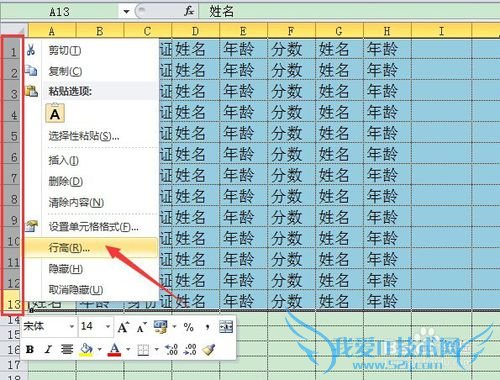This screenshot has width=500, height=380.
Task: Select column C header
Action: (x=147, y=31)
